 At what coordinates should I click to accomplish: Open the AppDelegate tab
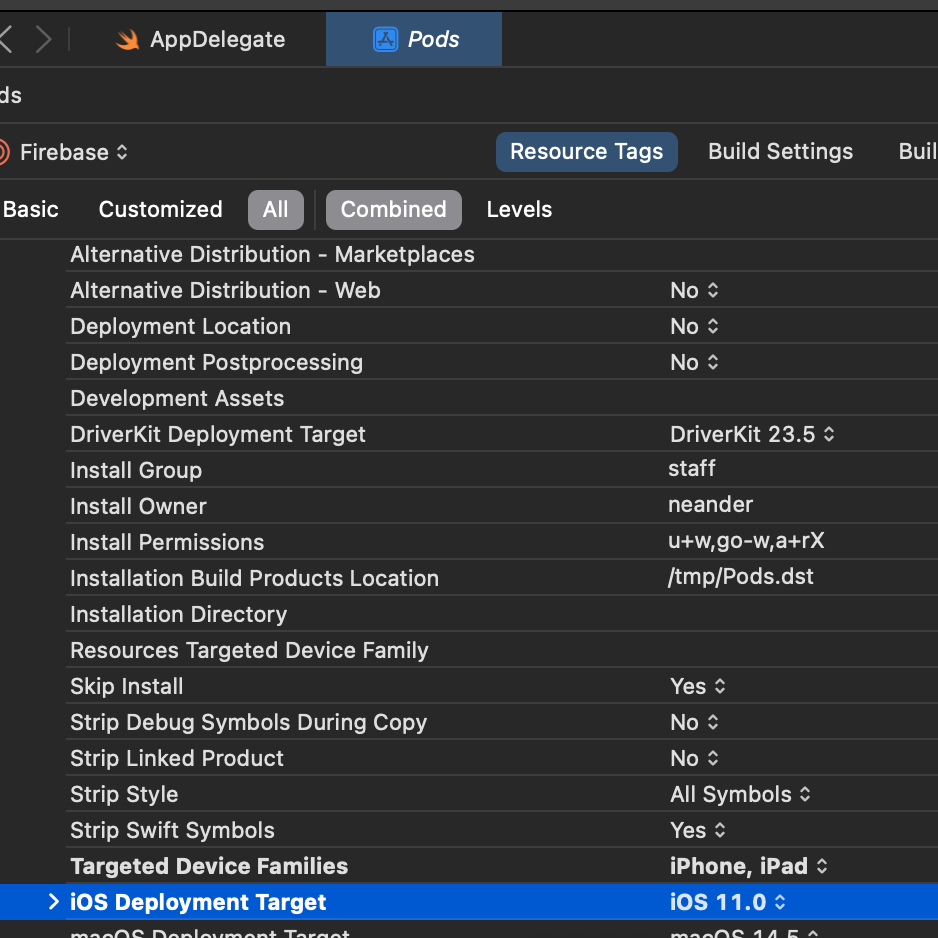[x=200, y=39]
